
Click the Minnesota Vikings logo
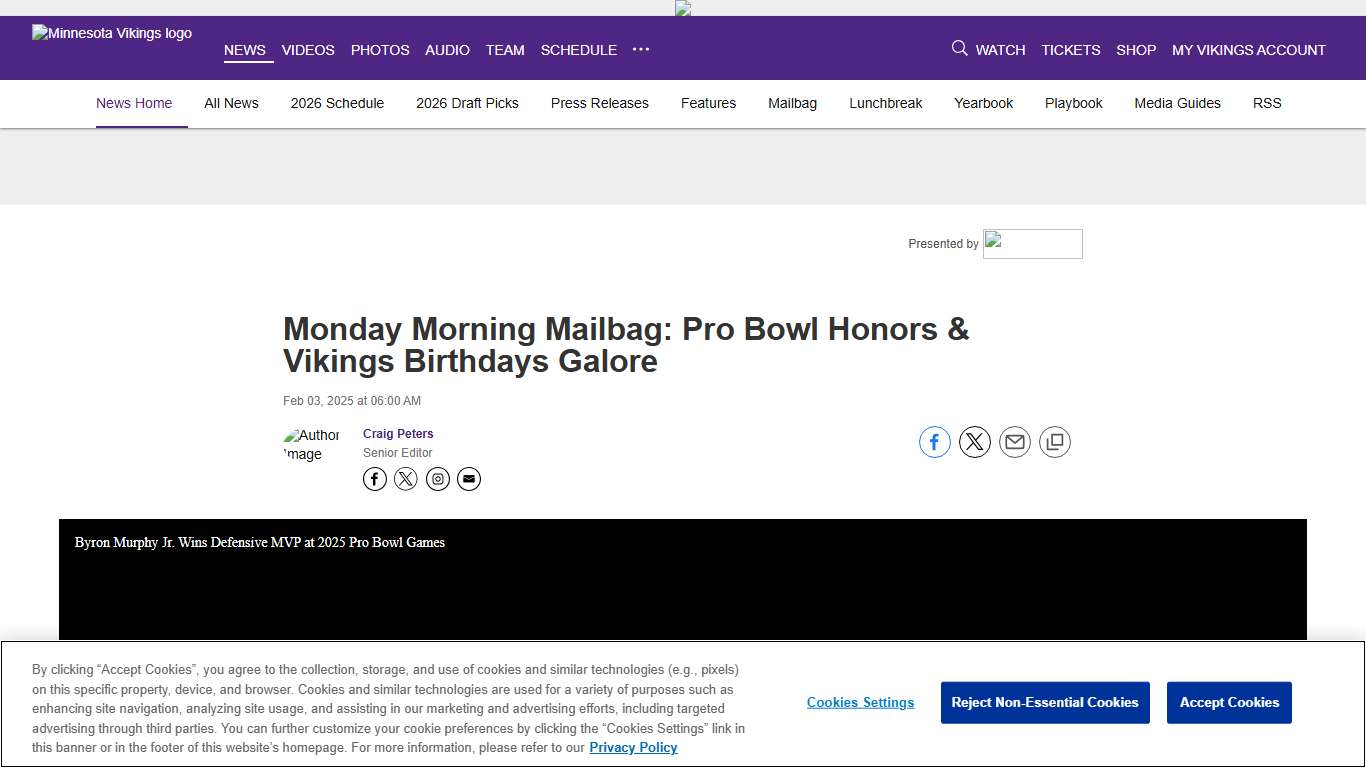[111, 33]
